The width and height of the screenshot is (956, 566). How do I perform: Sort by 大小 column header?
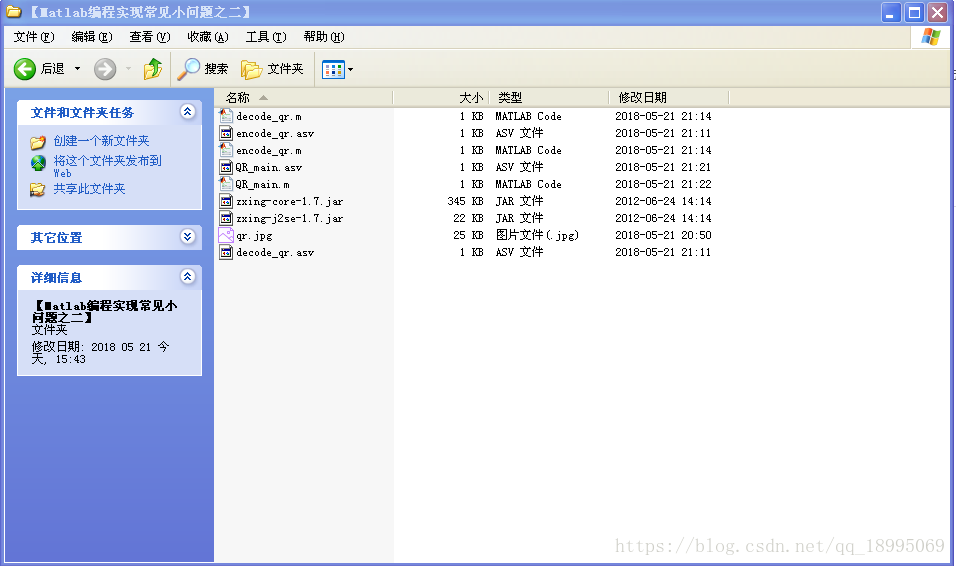pyautogui.click(x=441, y=98)
